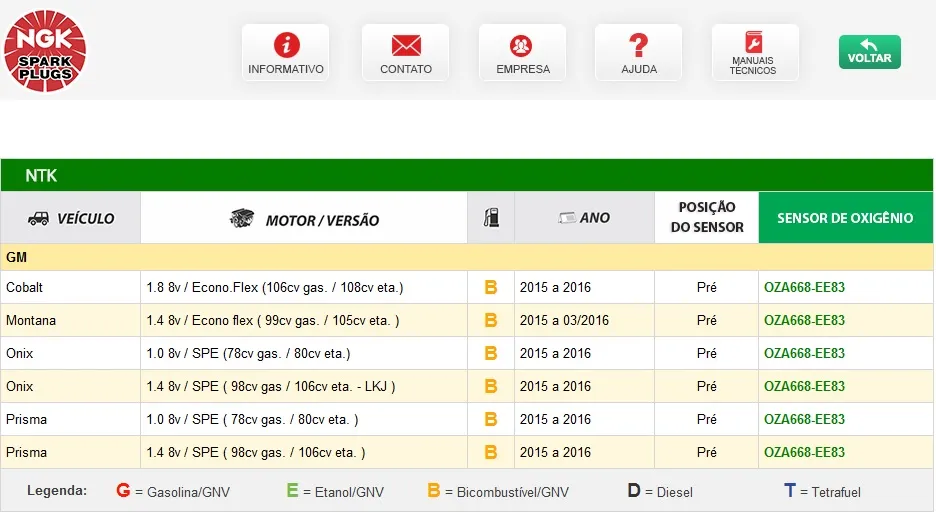936x512 pixels.
Task: Open sensor link for Prisma 1.4 8v
Action: pos(804,452)
